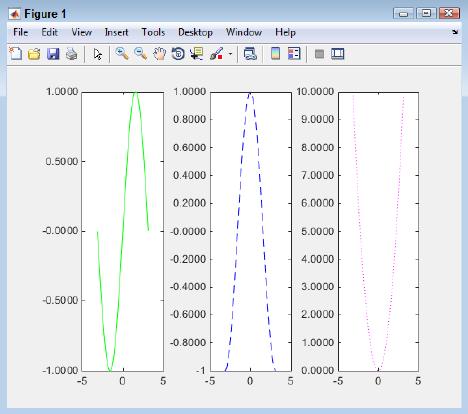This screenshot has height=414, width=468.
Task: Open the Edit menu
Action: click(x=49, y=32)
